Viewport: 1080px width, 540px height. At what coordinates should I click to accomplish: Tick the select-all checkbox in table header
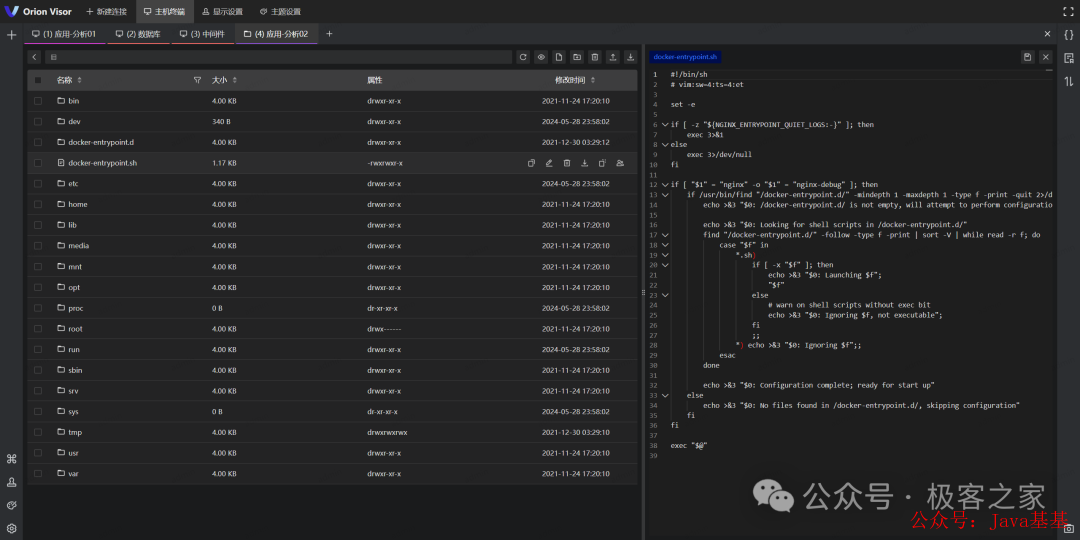38,81
